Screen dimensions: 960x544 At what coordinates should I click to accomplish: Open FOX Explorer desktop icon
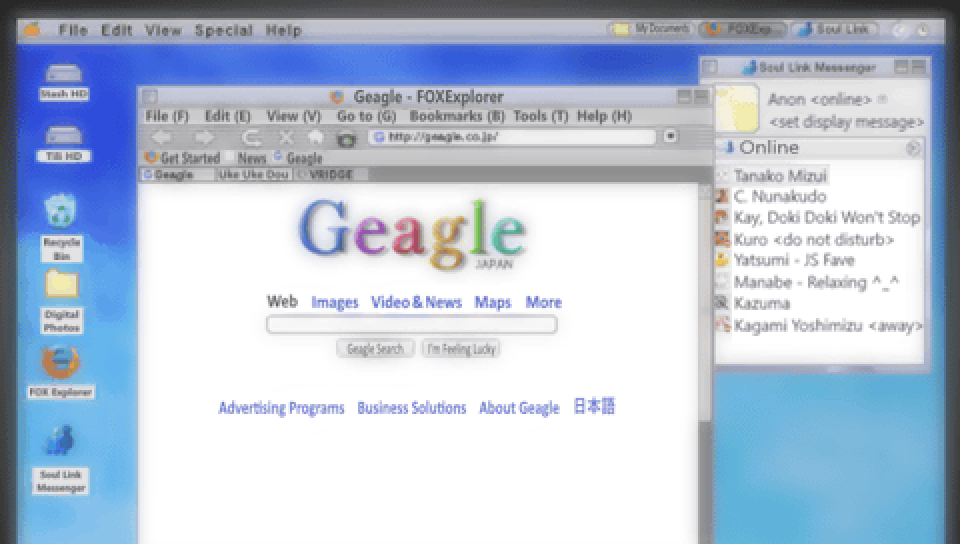tap(61, 372)
